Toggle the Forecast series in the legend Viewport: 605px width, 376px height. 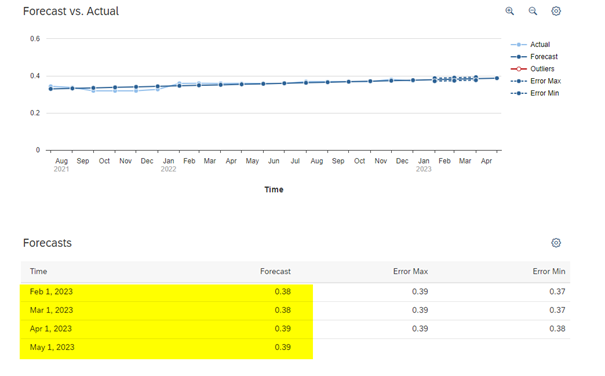tap(534, 57)
